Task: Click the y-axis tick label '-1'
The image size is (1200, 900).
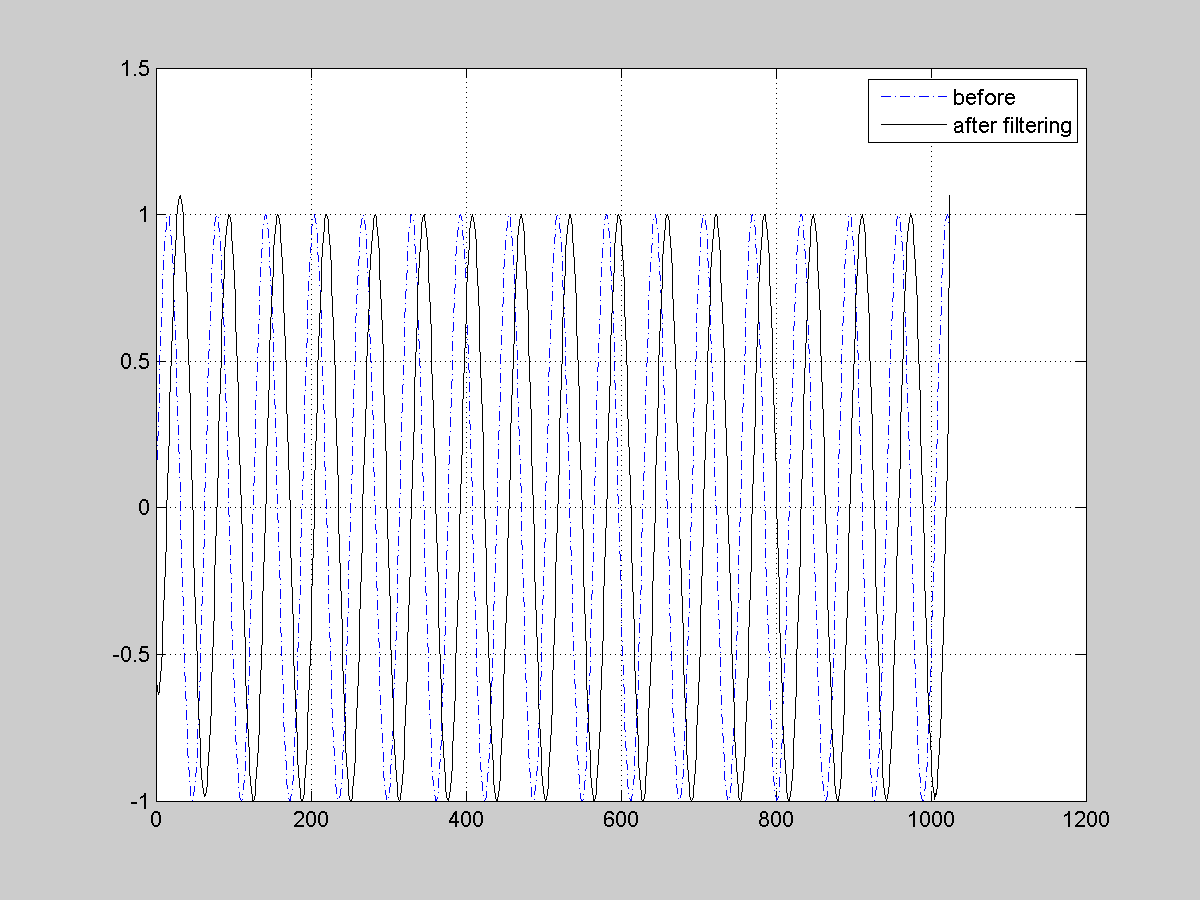Action: click(139, 800)
